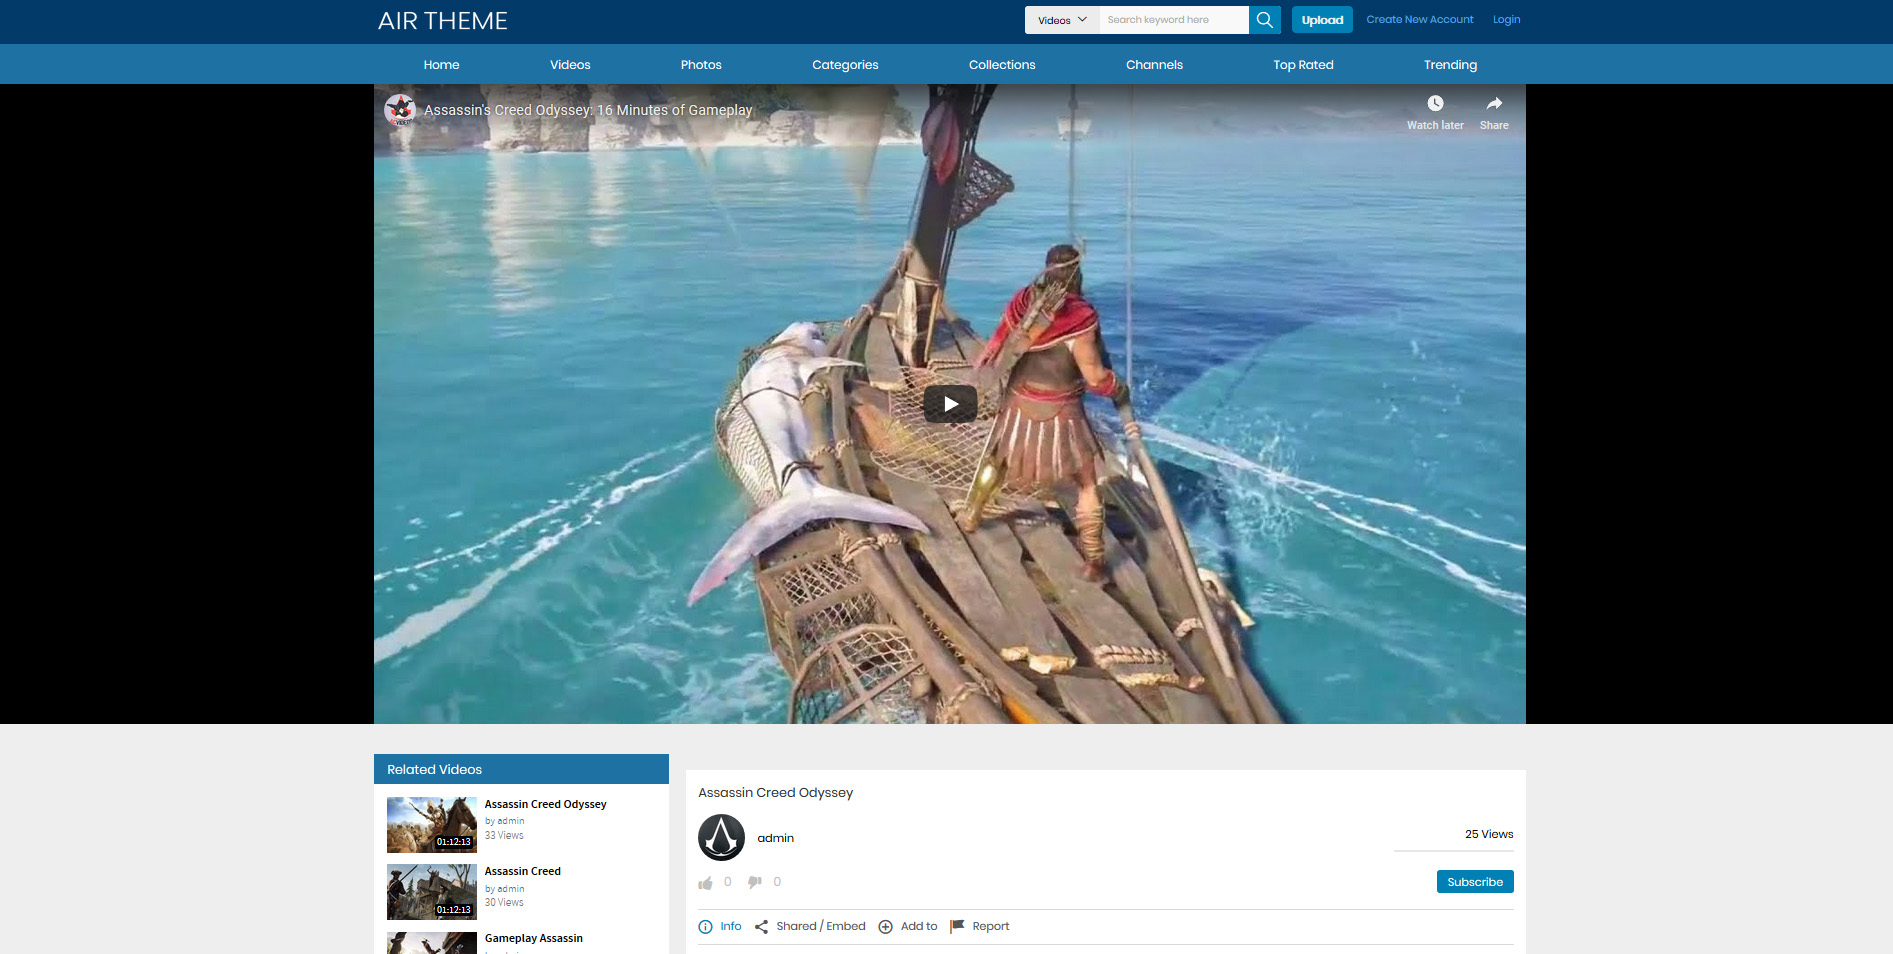This screenshot has height=954, width=1893.
Task: Open the Videos search type dropdown
Action: (1062, 20)
